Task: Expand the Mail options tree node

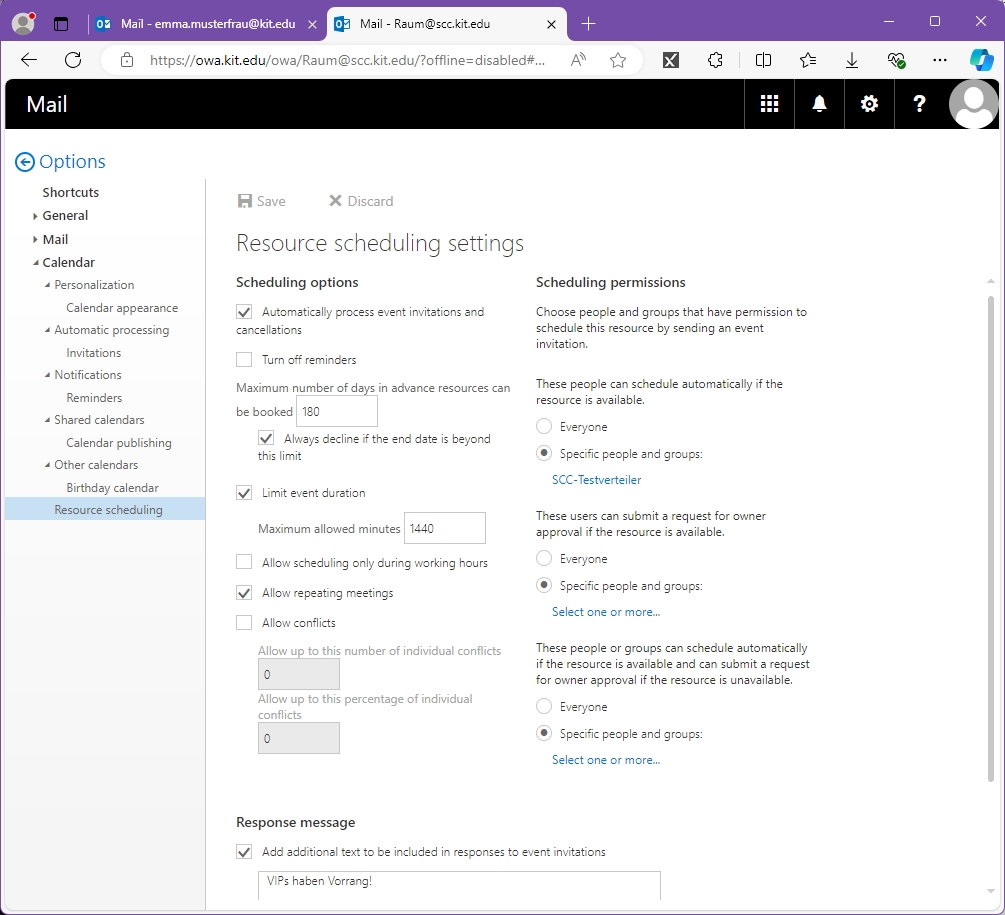Action: 35,240
